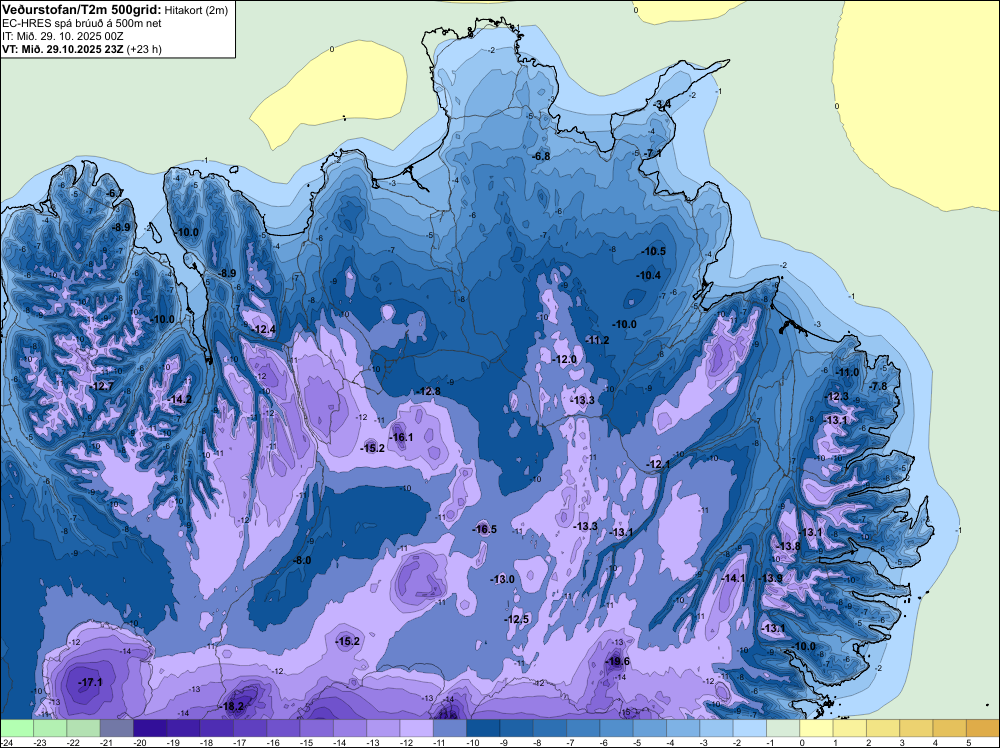Image resolution: width=1000 pixels, height=748 pixels.
Task: Click the gray-blue legend swatch labeled -21
Action: point(117,728)
